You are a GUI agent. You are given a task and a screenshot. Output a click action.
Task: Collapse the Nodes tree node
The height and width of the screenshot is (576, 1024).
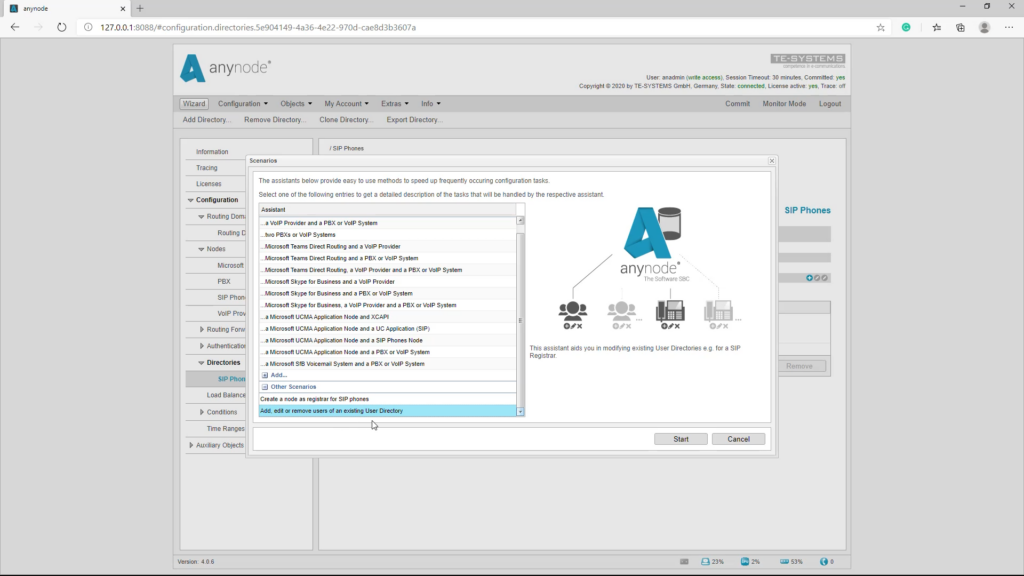[201, 249]
